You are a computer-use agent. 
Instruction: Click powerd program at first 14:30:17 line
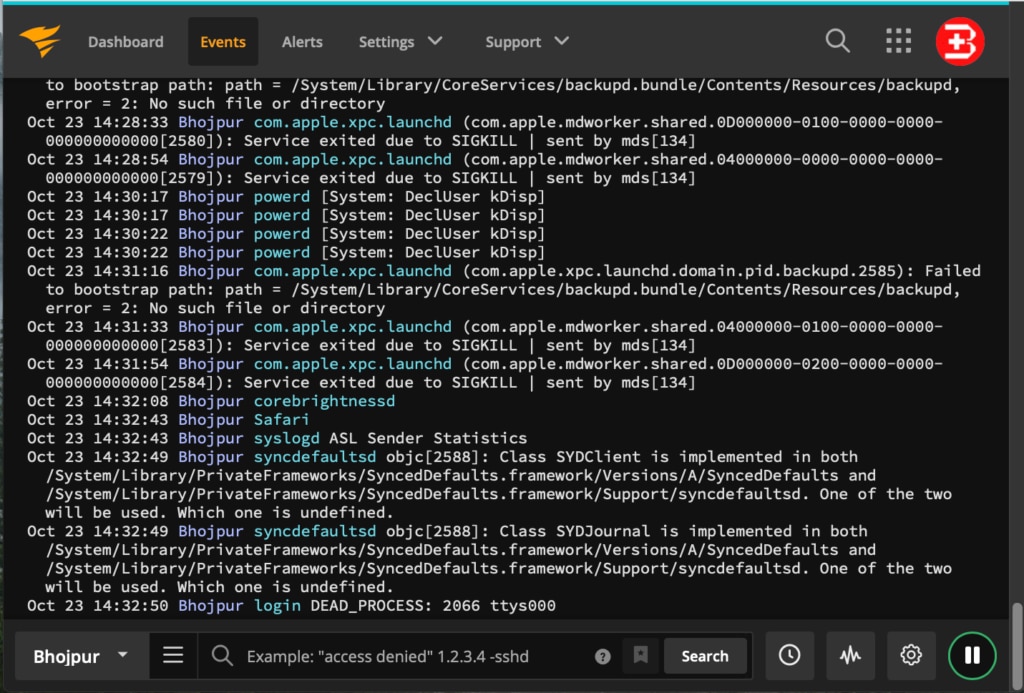(x=282, y=197)
